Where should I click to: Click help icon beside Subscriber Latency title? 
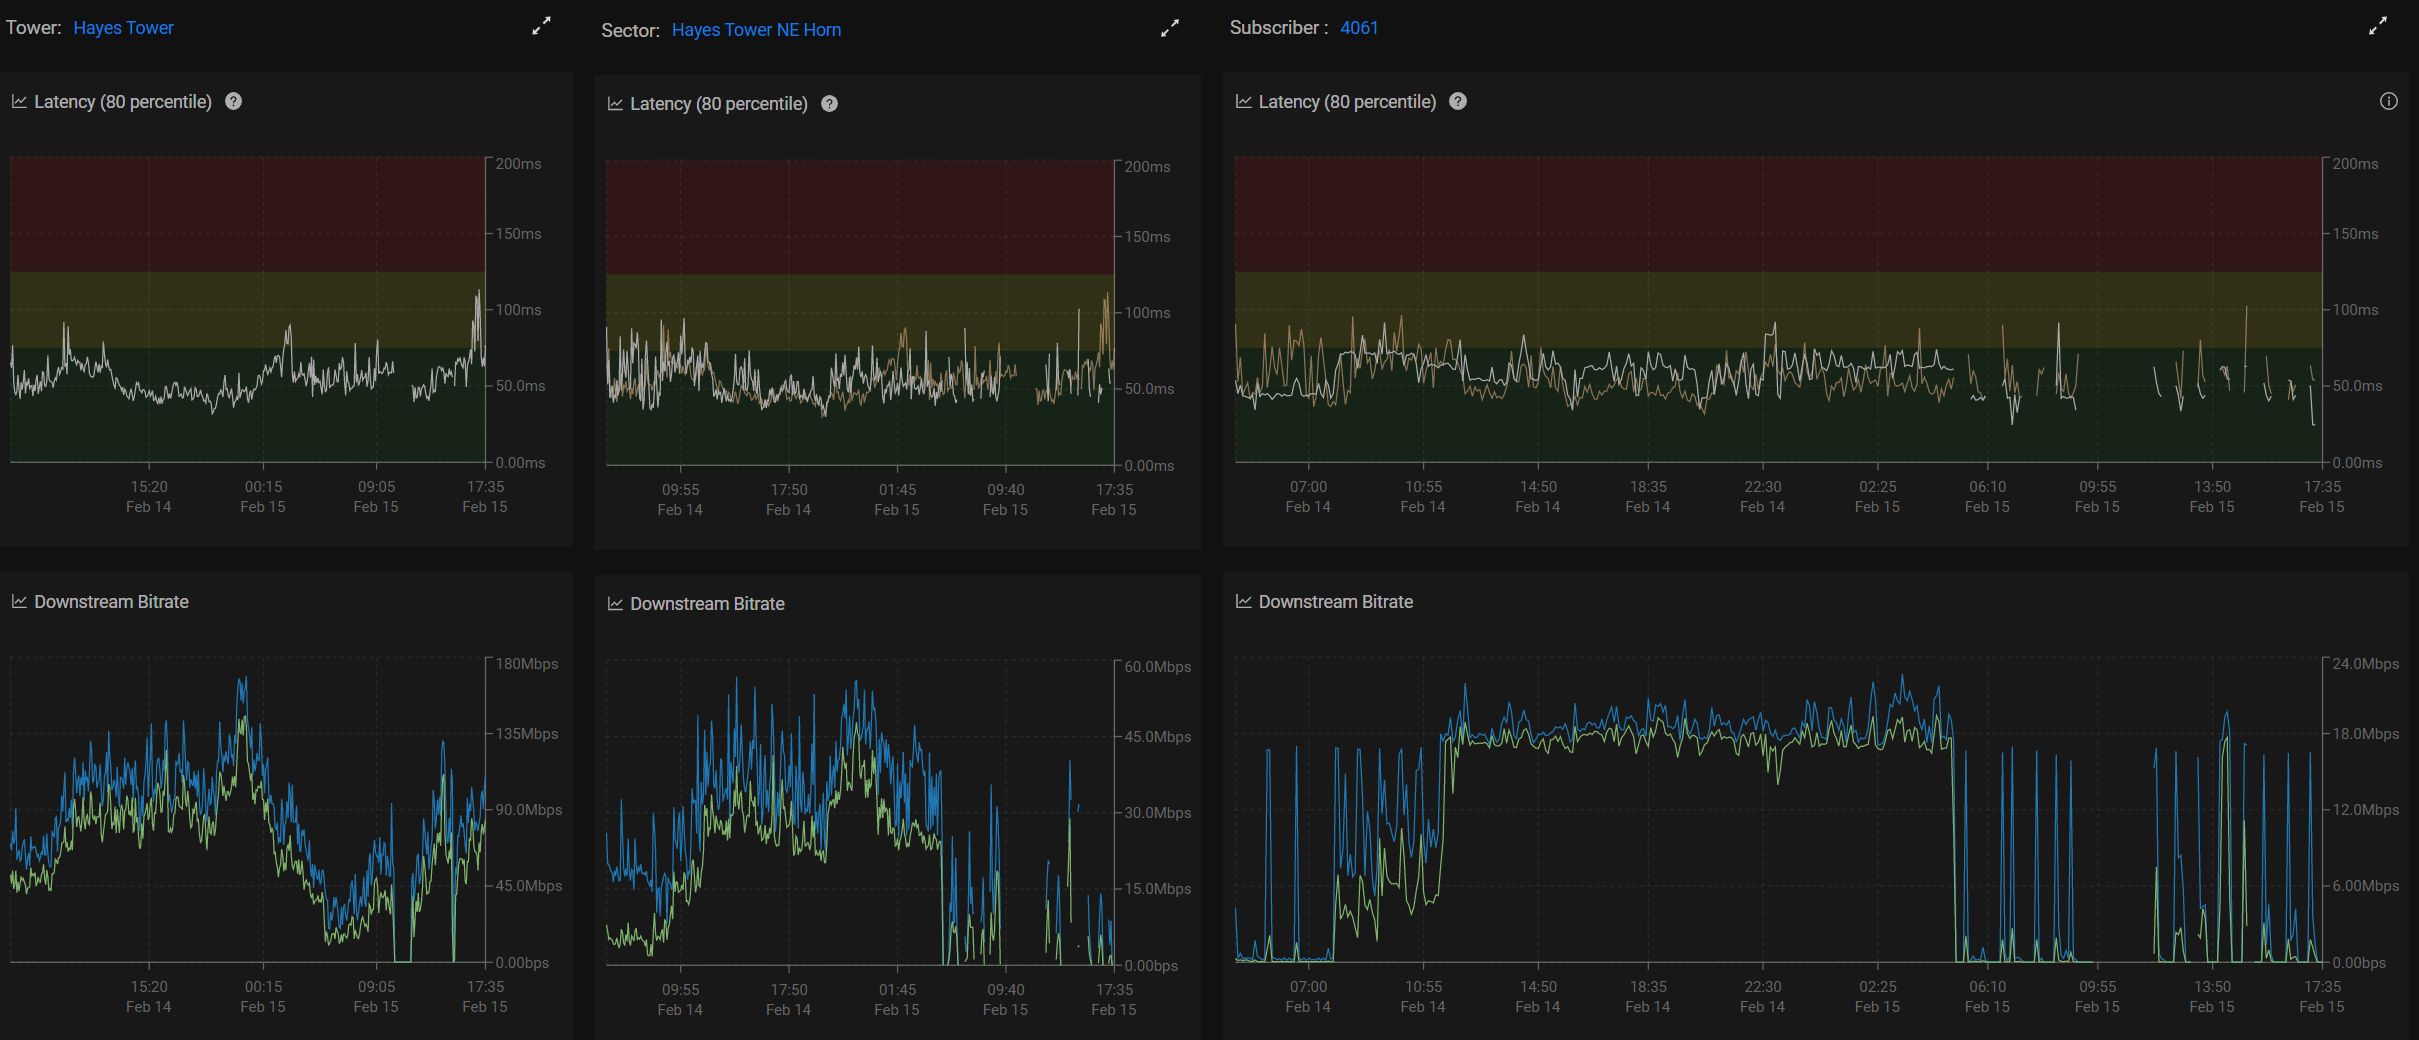tap(1457, 101)
